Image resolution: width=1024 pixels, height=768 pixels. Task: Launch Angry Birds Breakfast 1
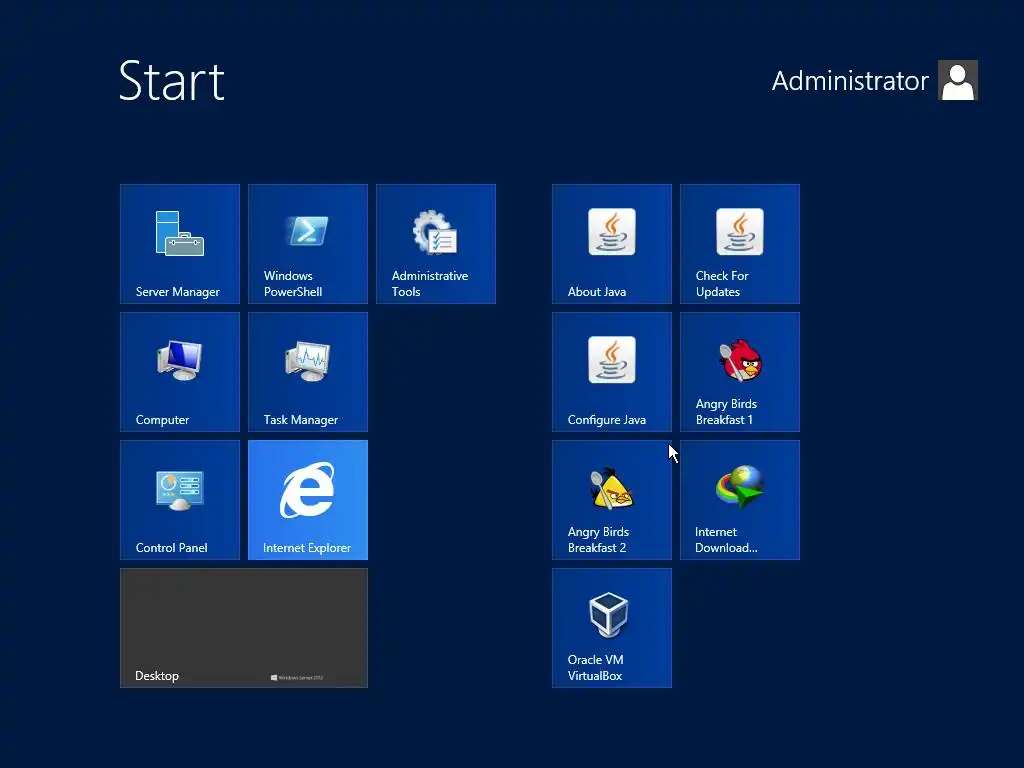click(739, 372)
